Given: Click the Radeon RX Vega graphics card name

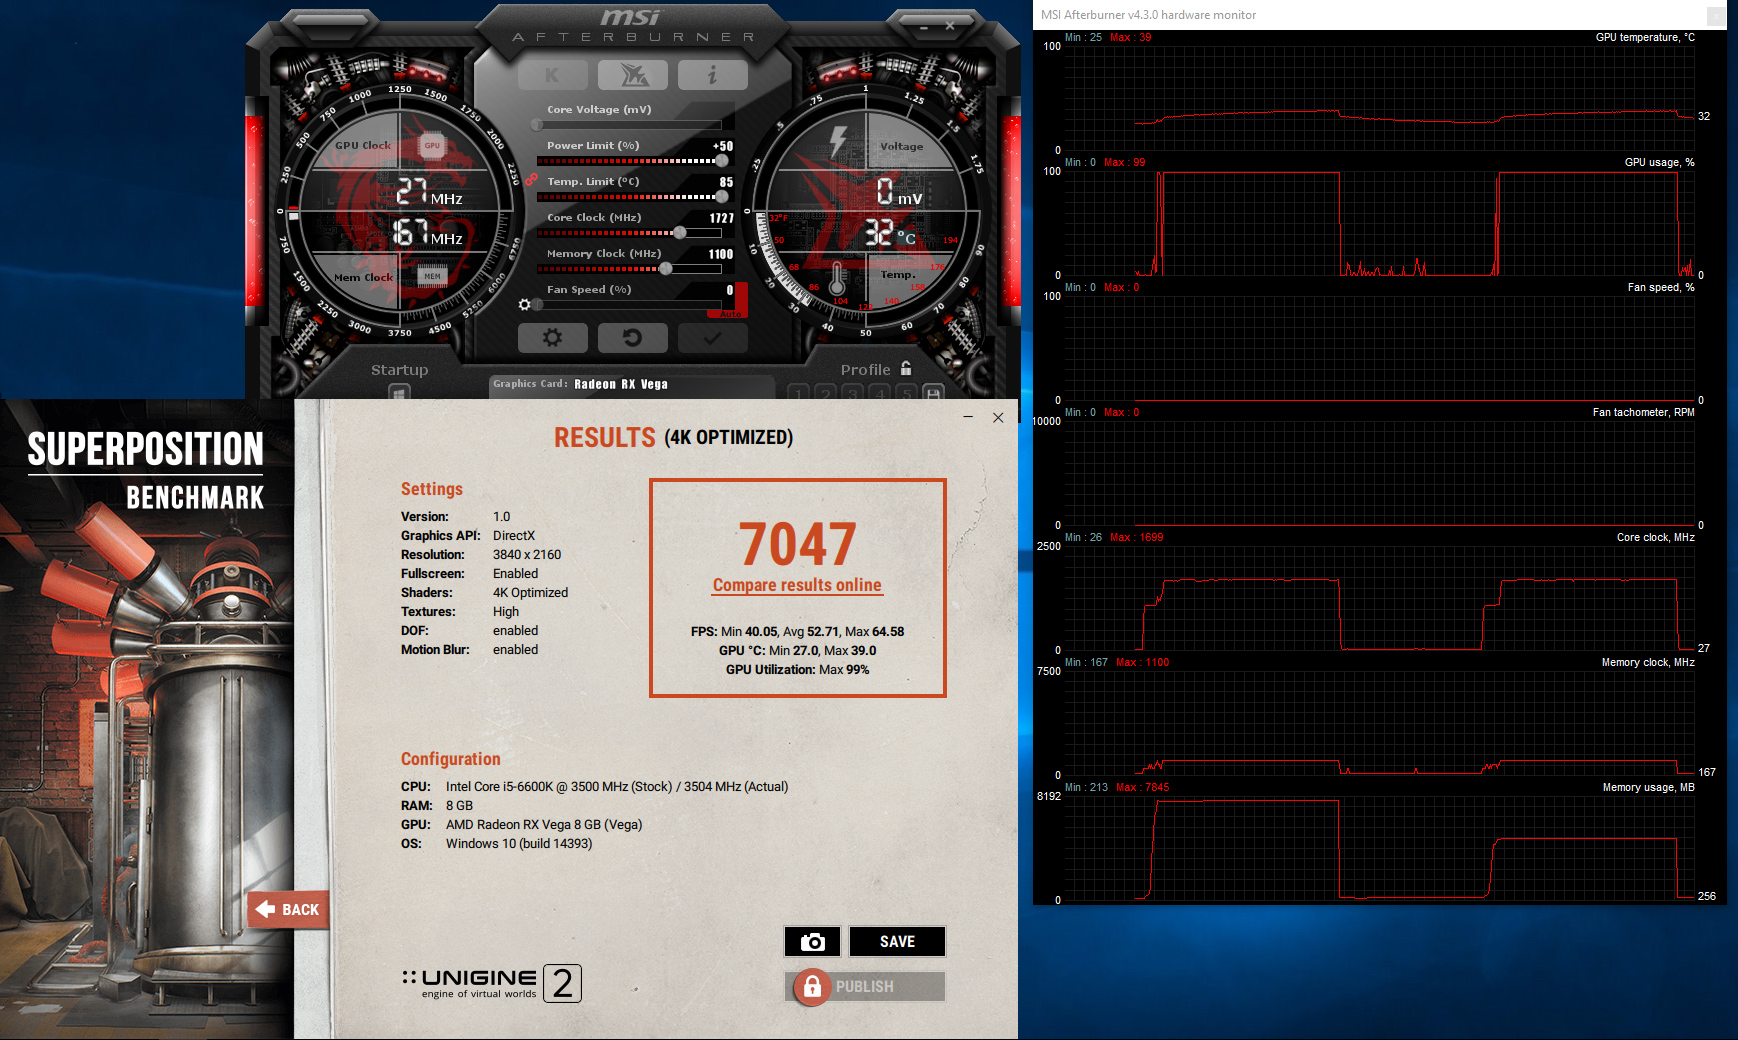Looking at the screenshot, I should (621, 384).
